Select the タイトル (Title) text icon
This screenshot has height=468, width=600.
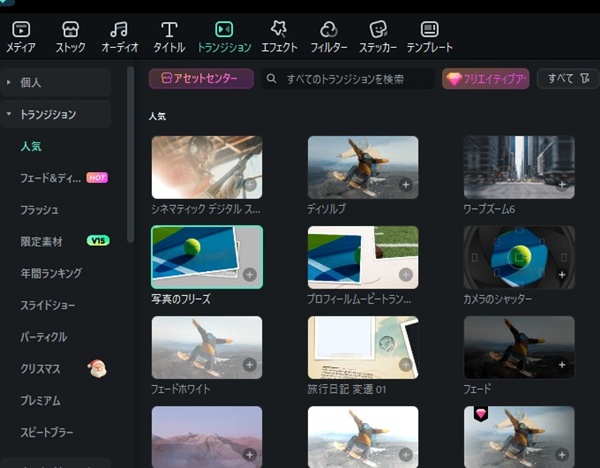coord(169,30)
